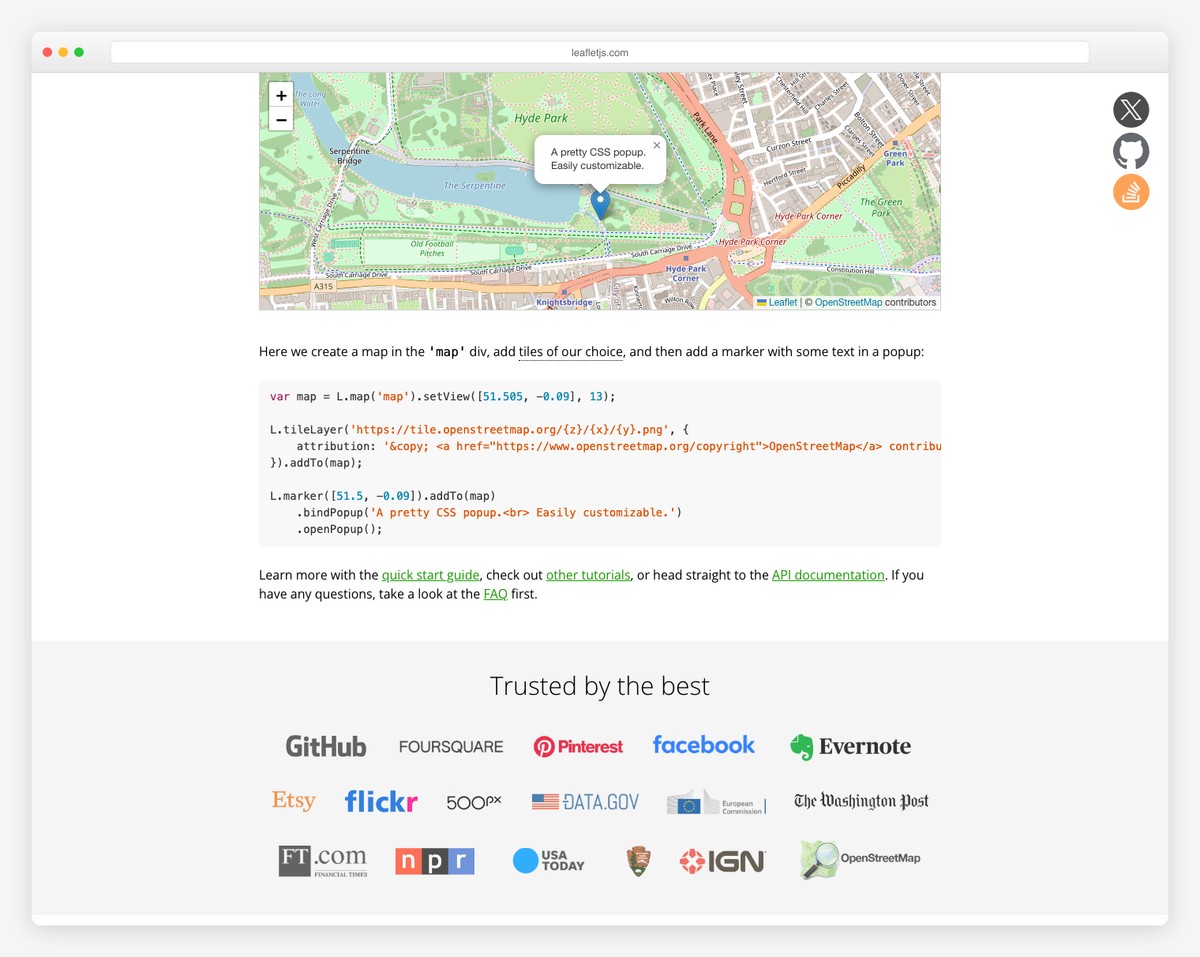Open the quick start guide
This screenshot has width=1200, height=957.
[x=430, y=575]
